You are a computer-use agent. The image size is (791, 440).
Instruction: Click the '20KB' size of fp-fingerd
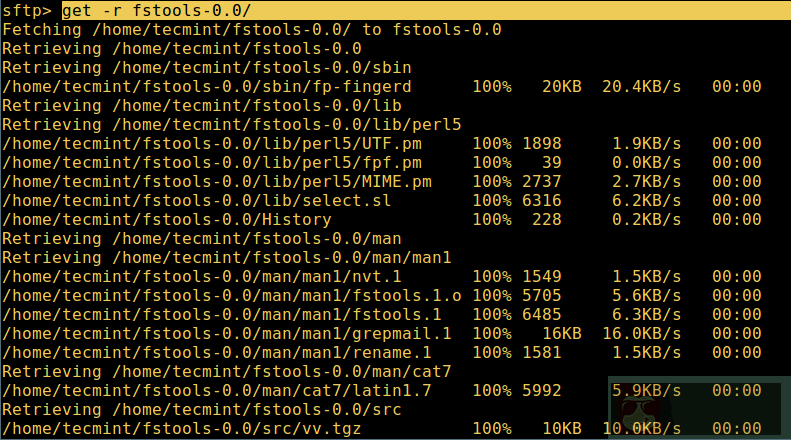pyautogui.click(x=561, y=87)
